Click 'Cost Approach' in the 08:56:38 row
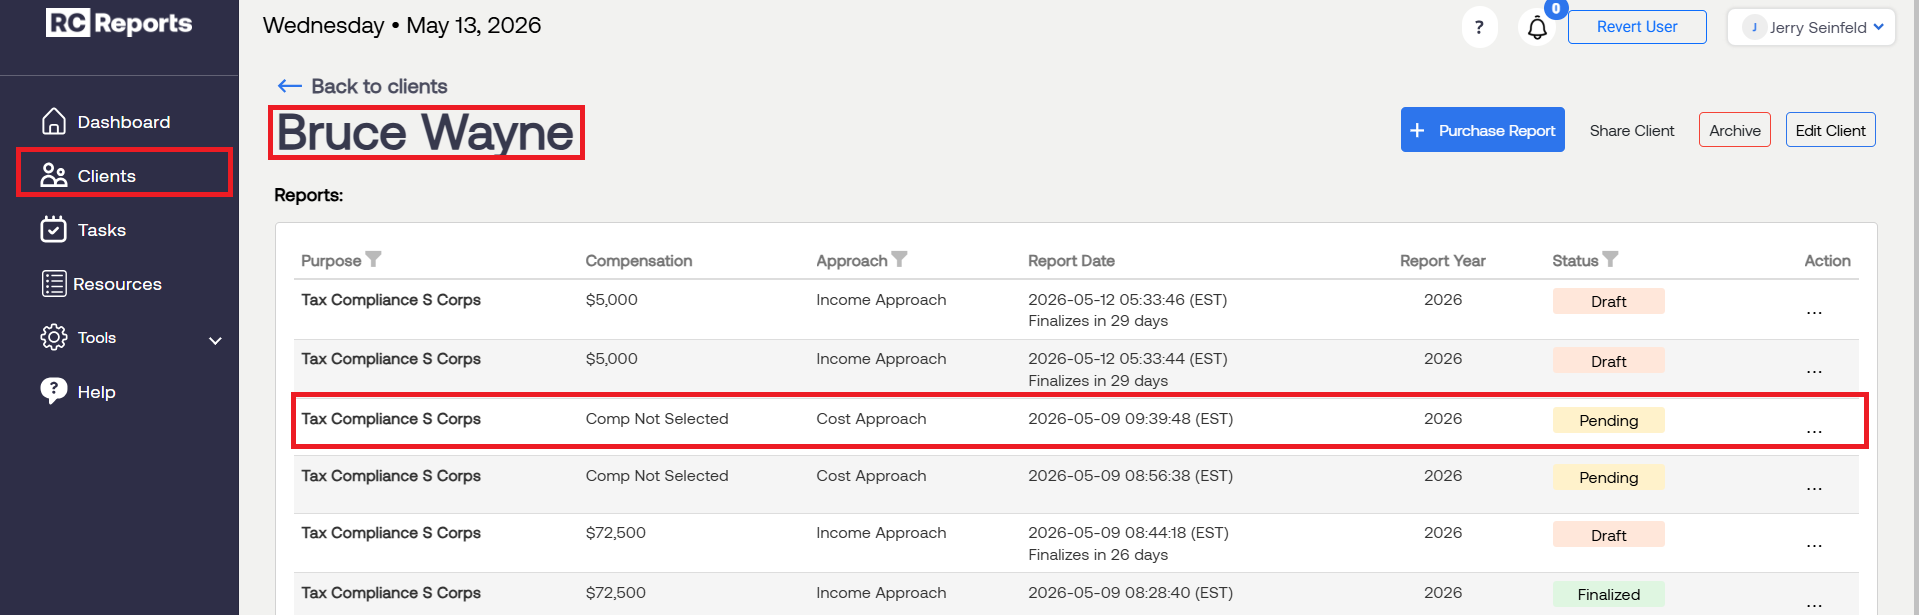The width and height of the screenshot is (1919, 615). pos(871,475)
